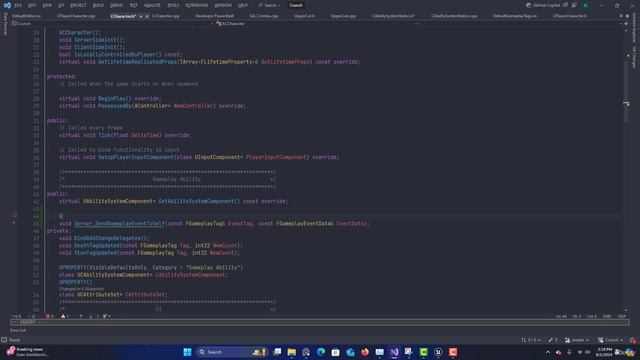Open the Tools menu
This screenshot has width=640, height=360.
(173, 5)
